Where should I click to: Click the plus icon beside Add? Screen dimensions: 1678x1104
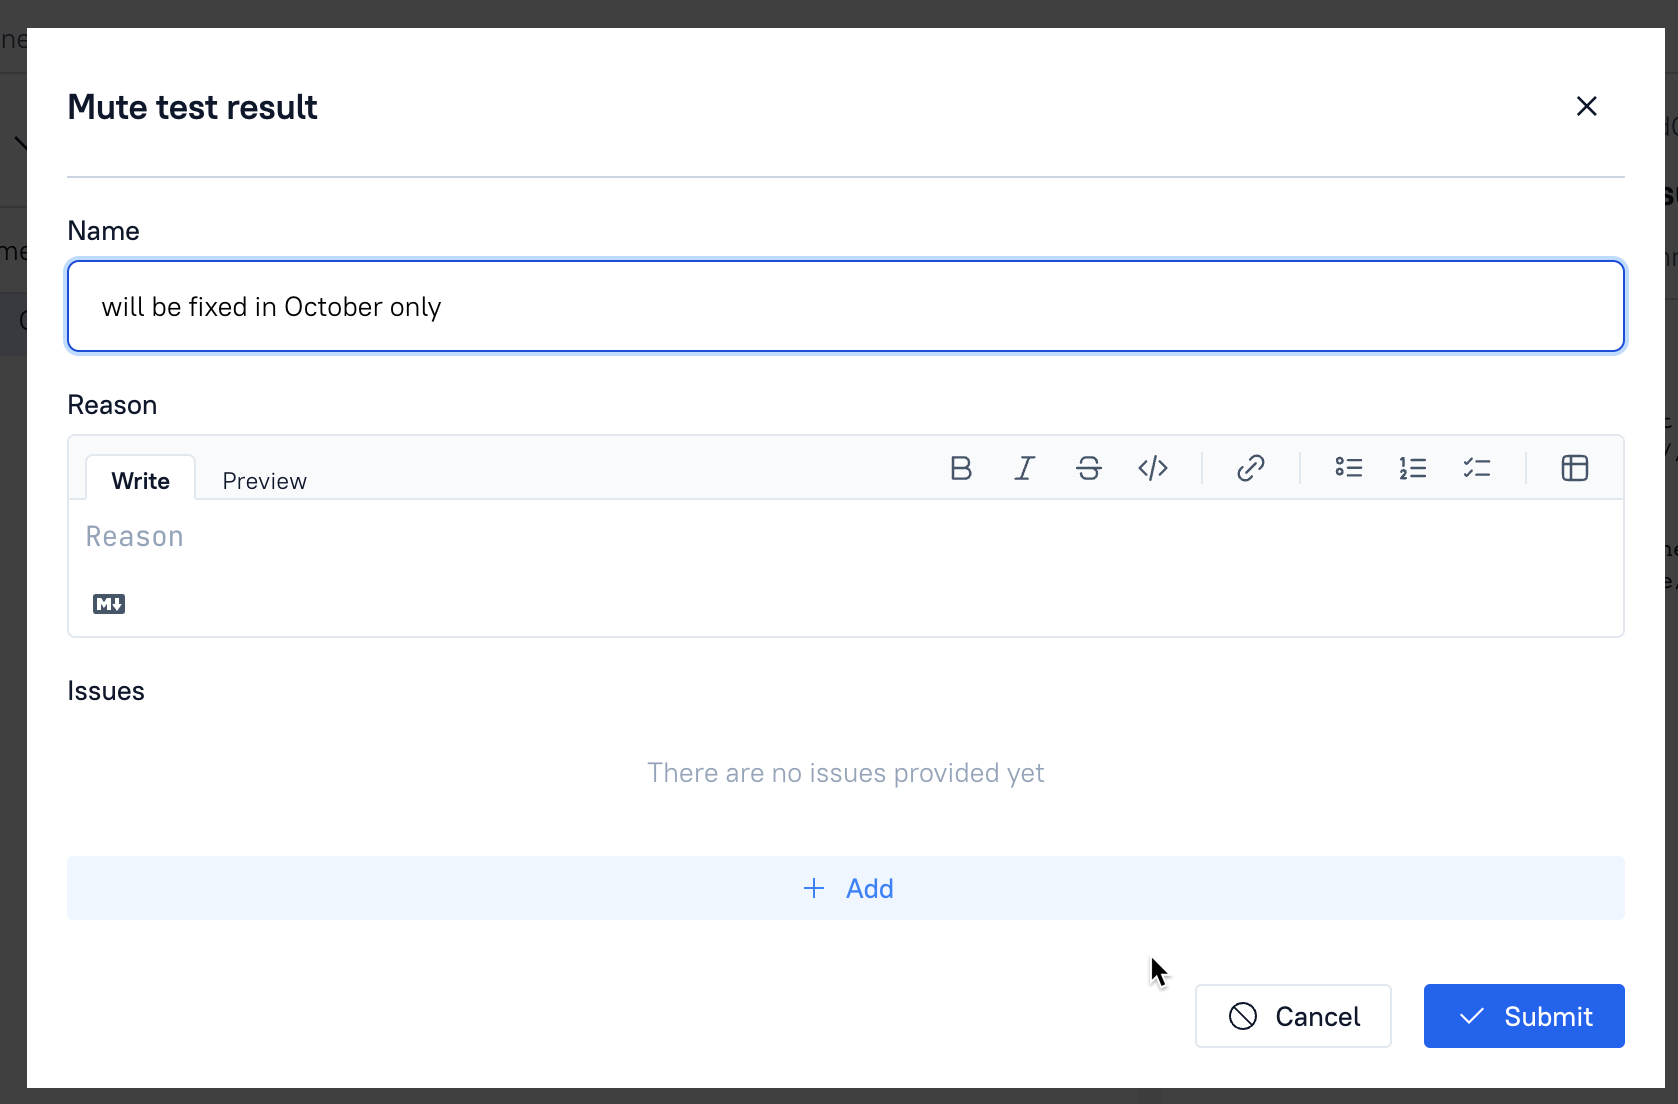[x=814, y=888]
